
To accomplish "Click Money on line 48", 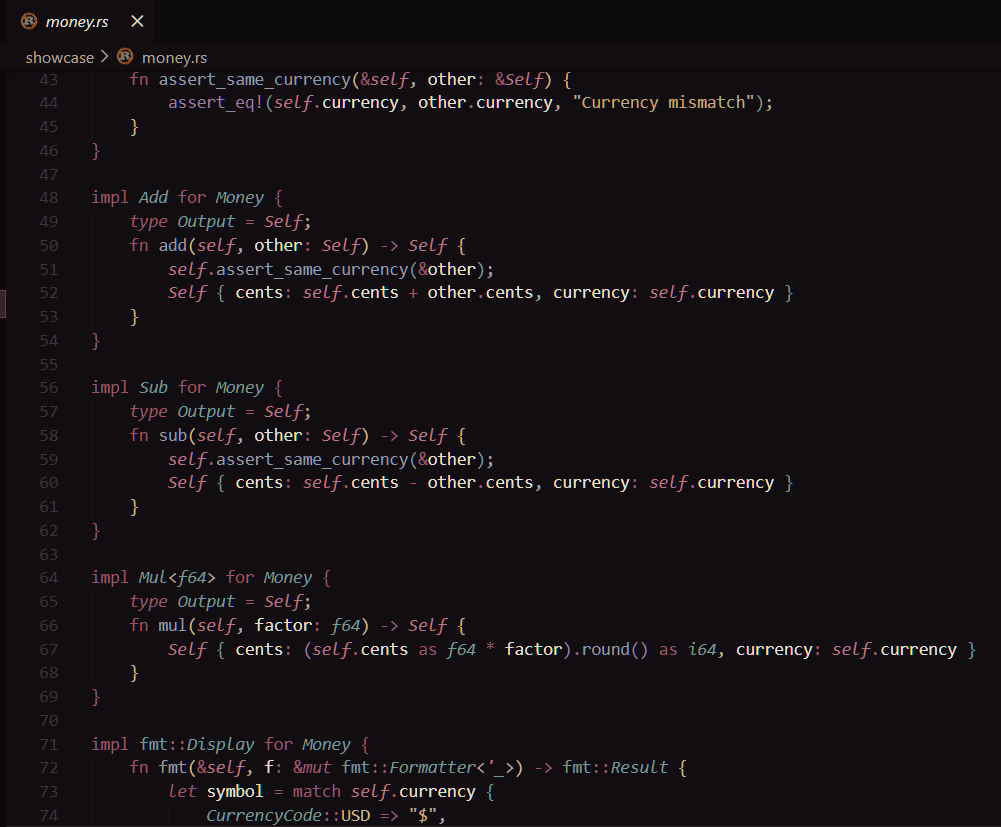I will pyautogui.click(x=240, y=198).
